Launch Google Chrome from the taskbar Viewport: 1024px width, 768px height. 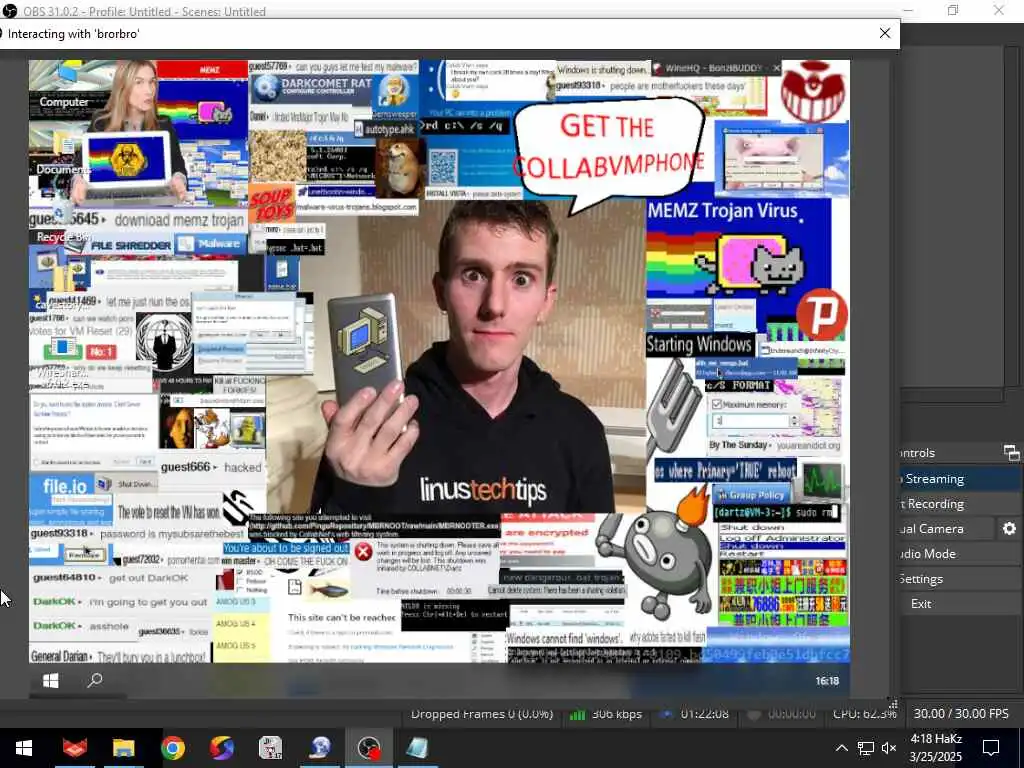[x=172, y=748]
